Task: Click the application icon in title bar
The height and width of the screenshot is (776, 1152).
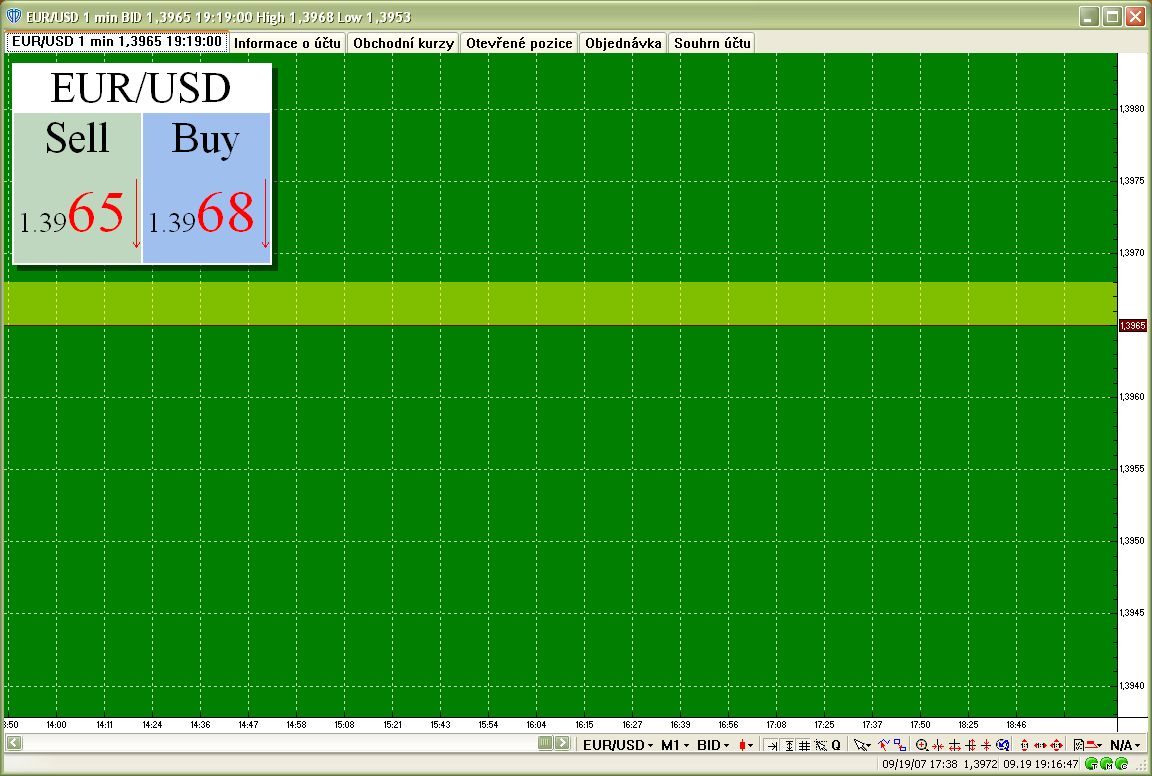Action: tap(13, 16)
